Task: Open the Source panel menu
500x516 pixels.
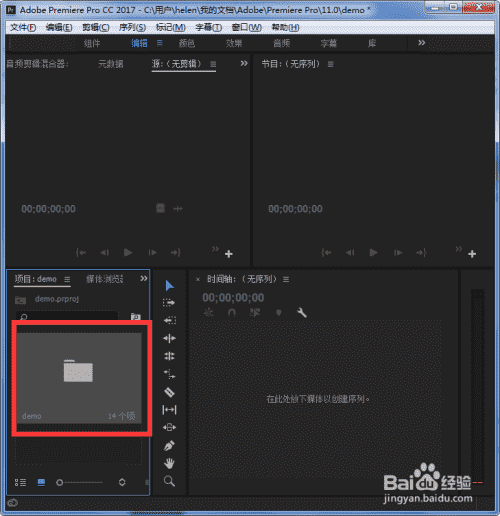Action: click(213, 64)
